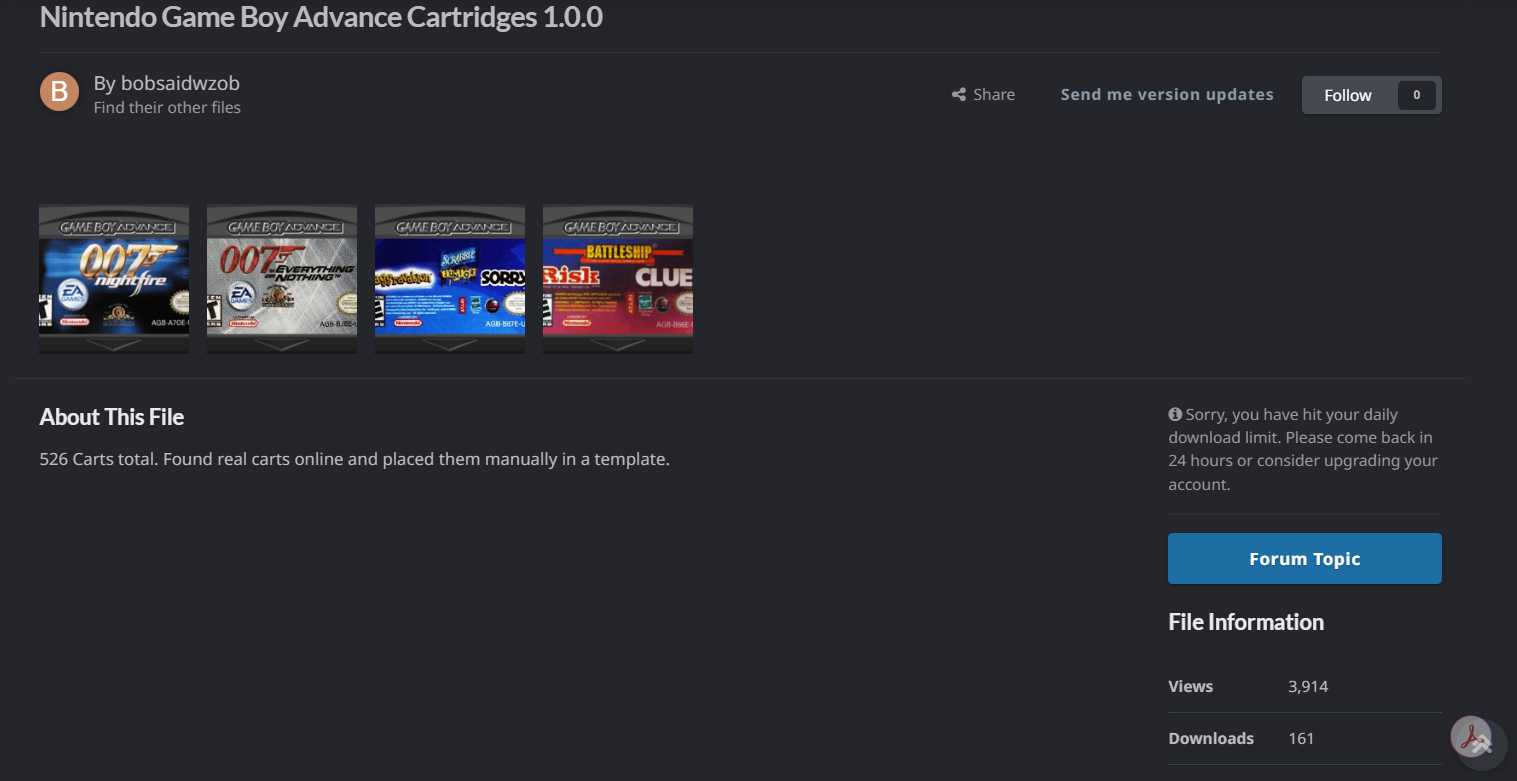View the Scrabble Sorry cartridge thumbnail
1517x781 pixels.
point(450,278)
